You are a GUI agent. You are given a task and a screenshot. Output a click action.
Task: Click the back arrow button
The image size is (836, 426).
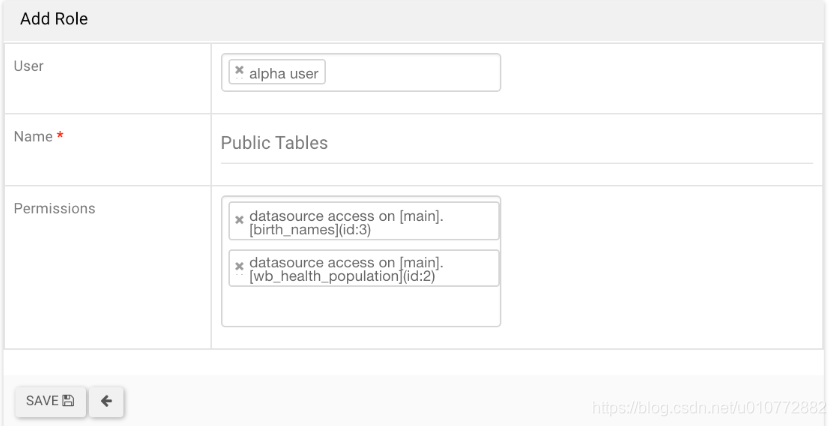pyautogui.click(x=106, y=401)
